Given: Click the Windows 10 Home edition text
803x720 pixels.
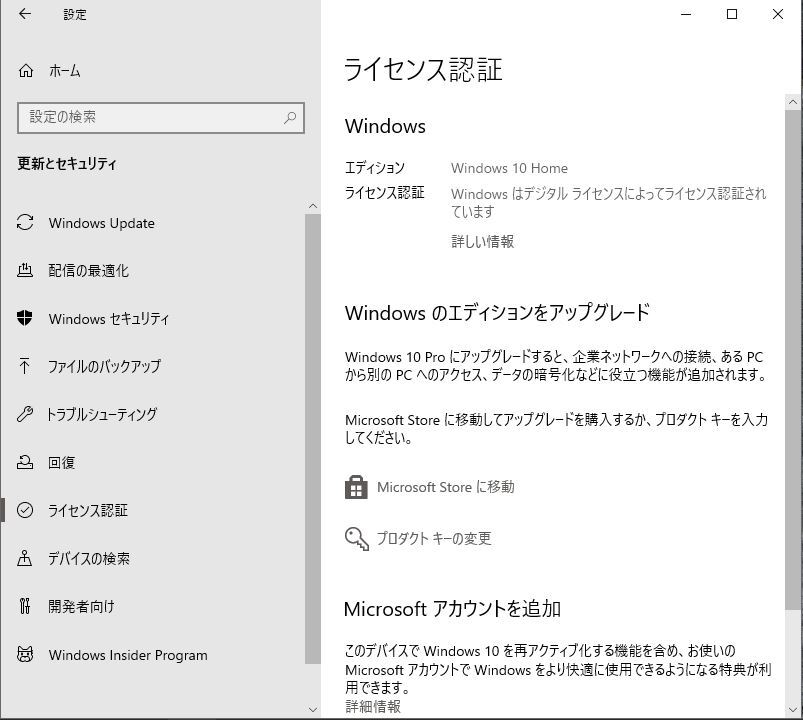Looking at the screenshot, I should 509,168.
